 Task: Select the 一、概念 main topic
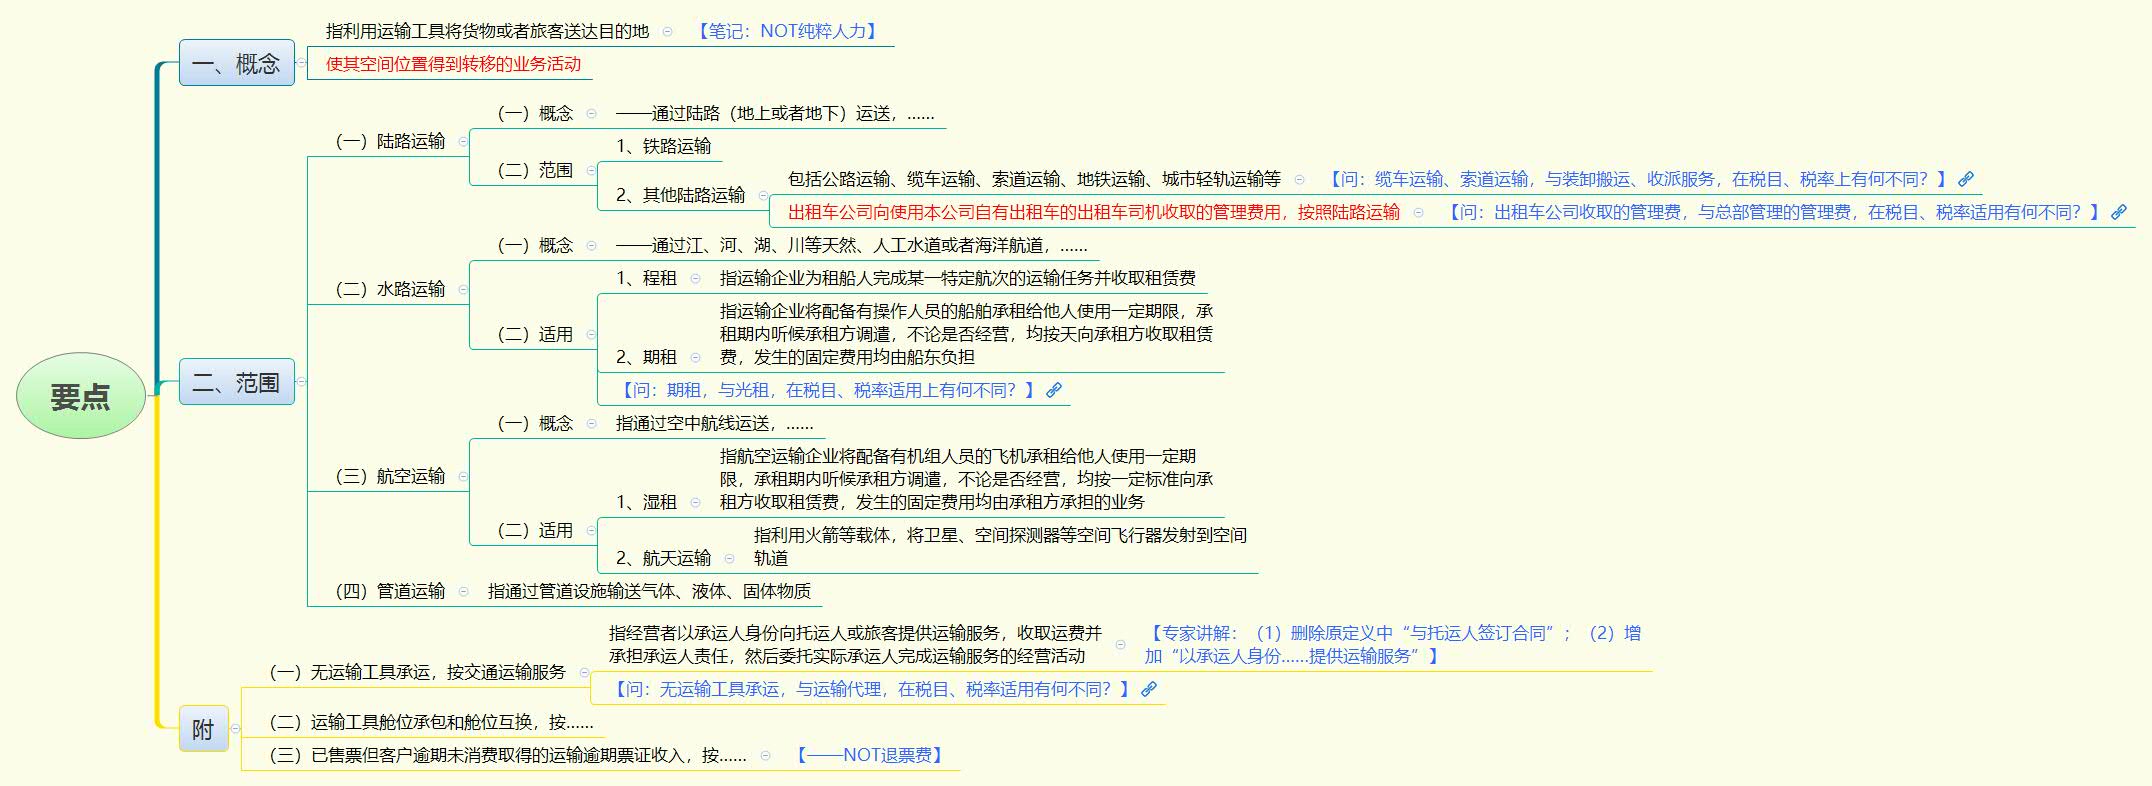coord(237,63)
